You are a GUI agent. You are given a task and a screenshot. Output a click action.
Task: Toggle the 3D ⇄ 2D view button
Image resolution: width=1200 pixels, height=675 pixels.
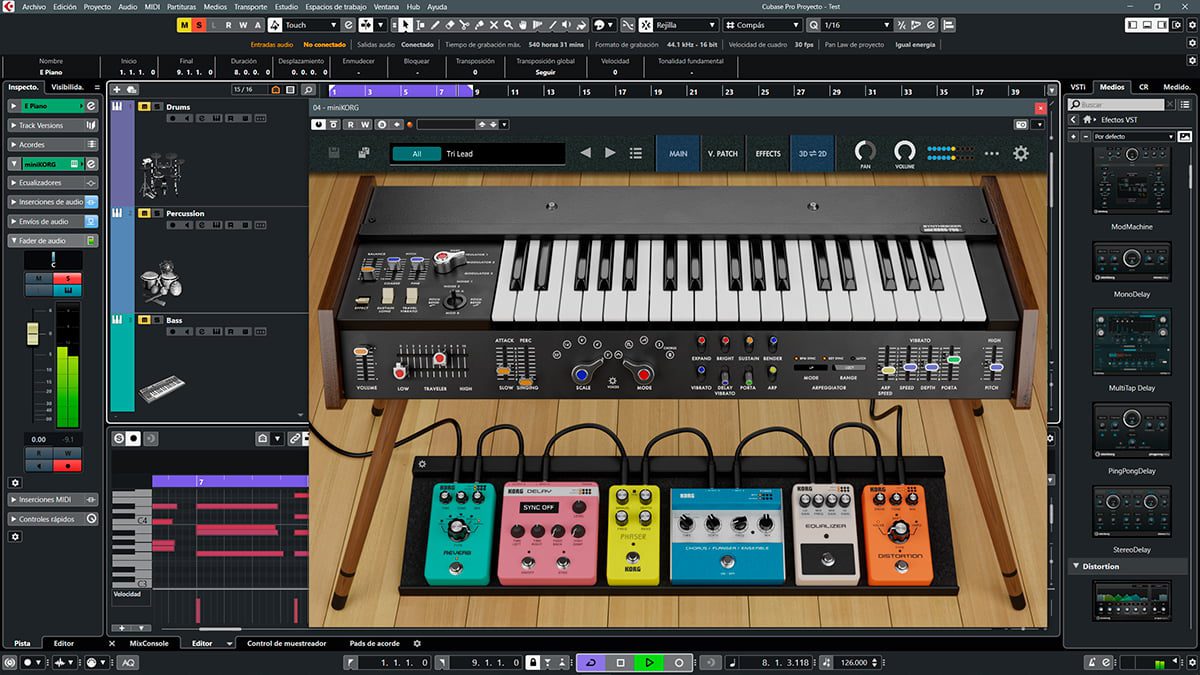coord(811,153)
